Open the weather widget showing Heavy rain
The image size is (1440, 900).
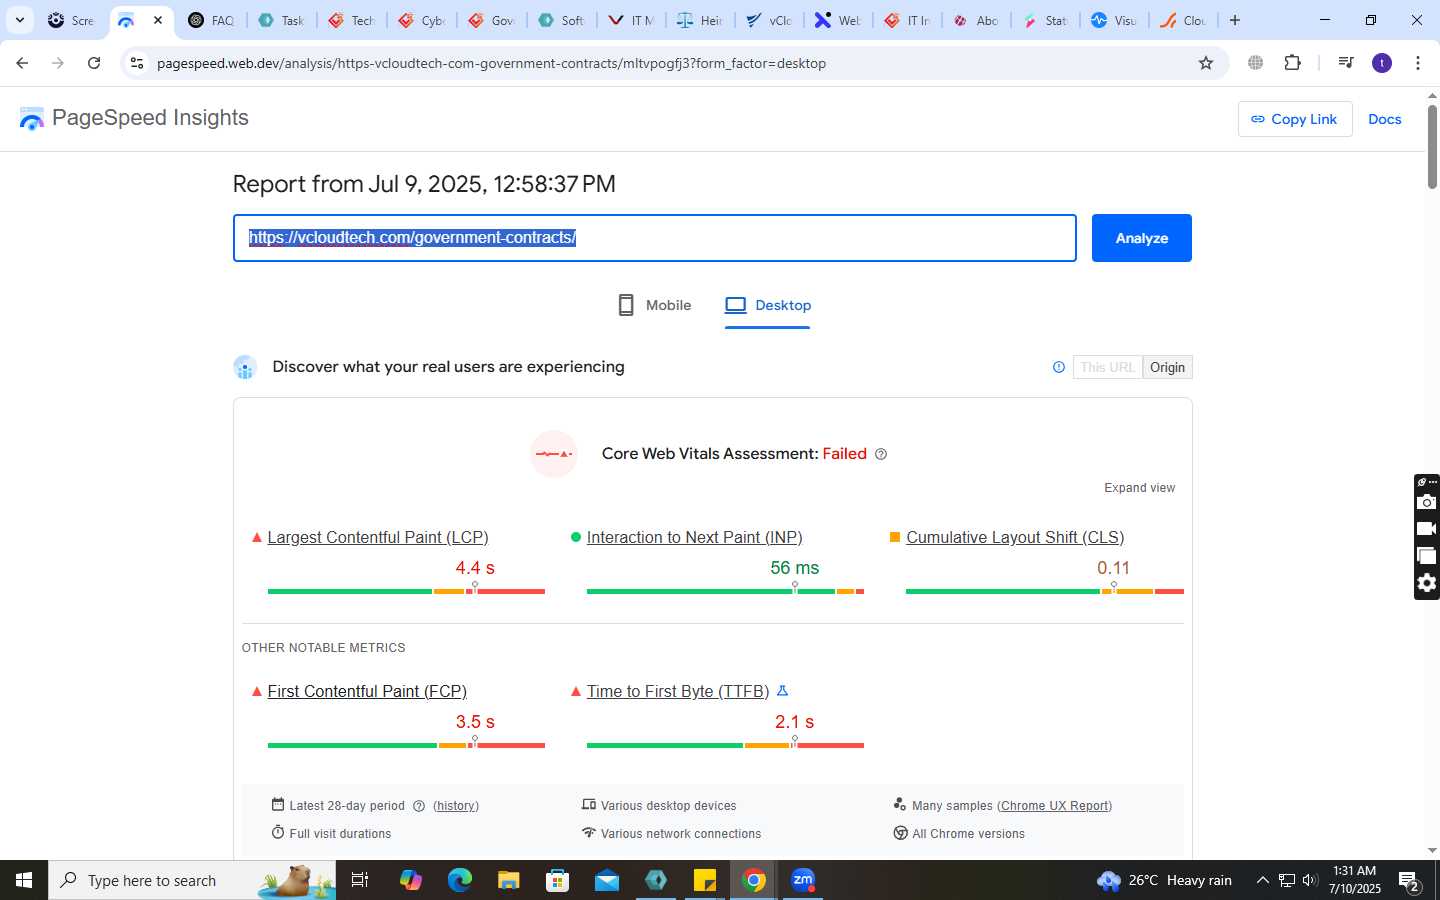1164,880
